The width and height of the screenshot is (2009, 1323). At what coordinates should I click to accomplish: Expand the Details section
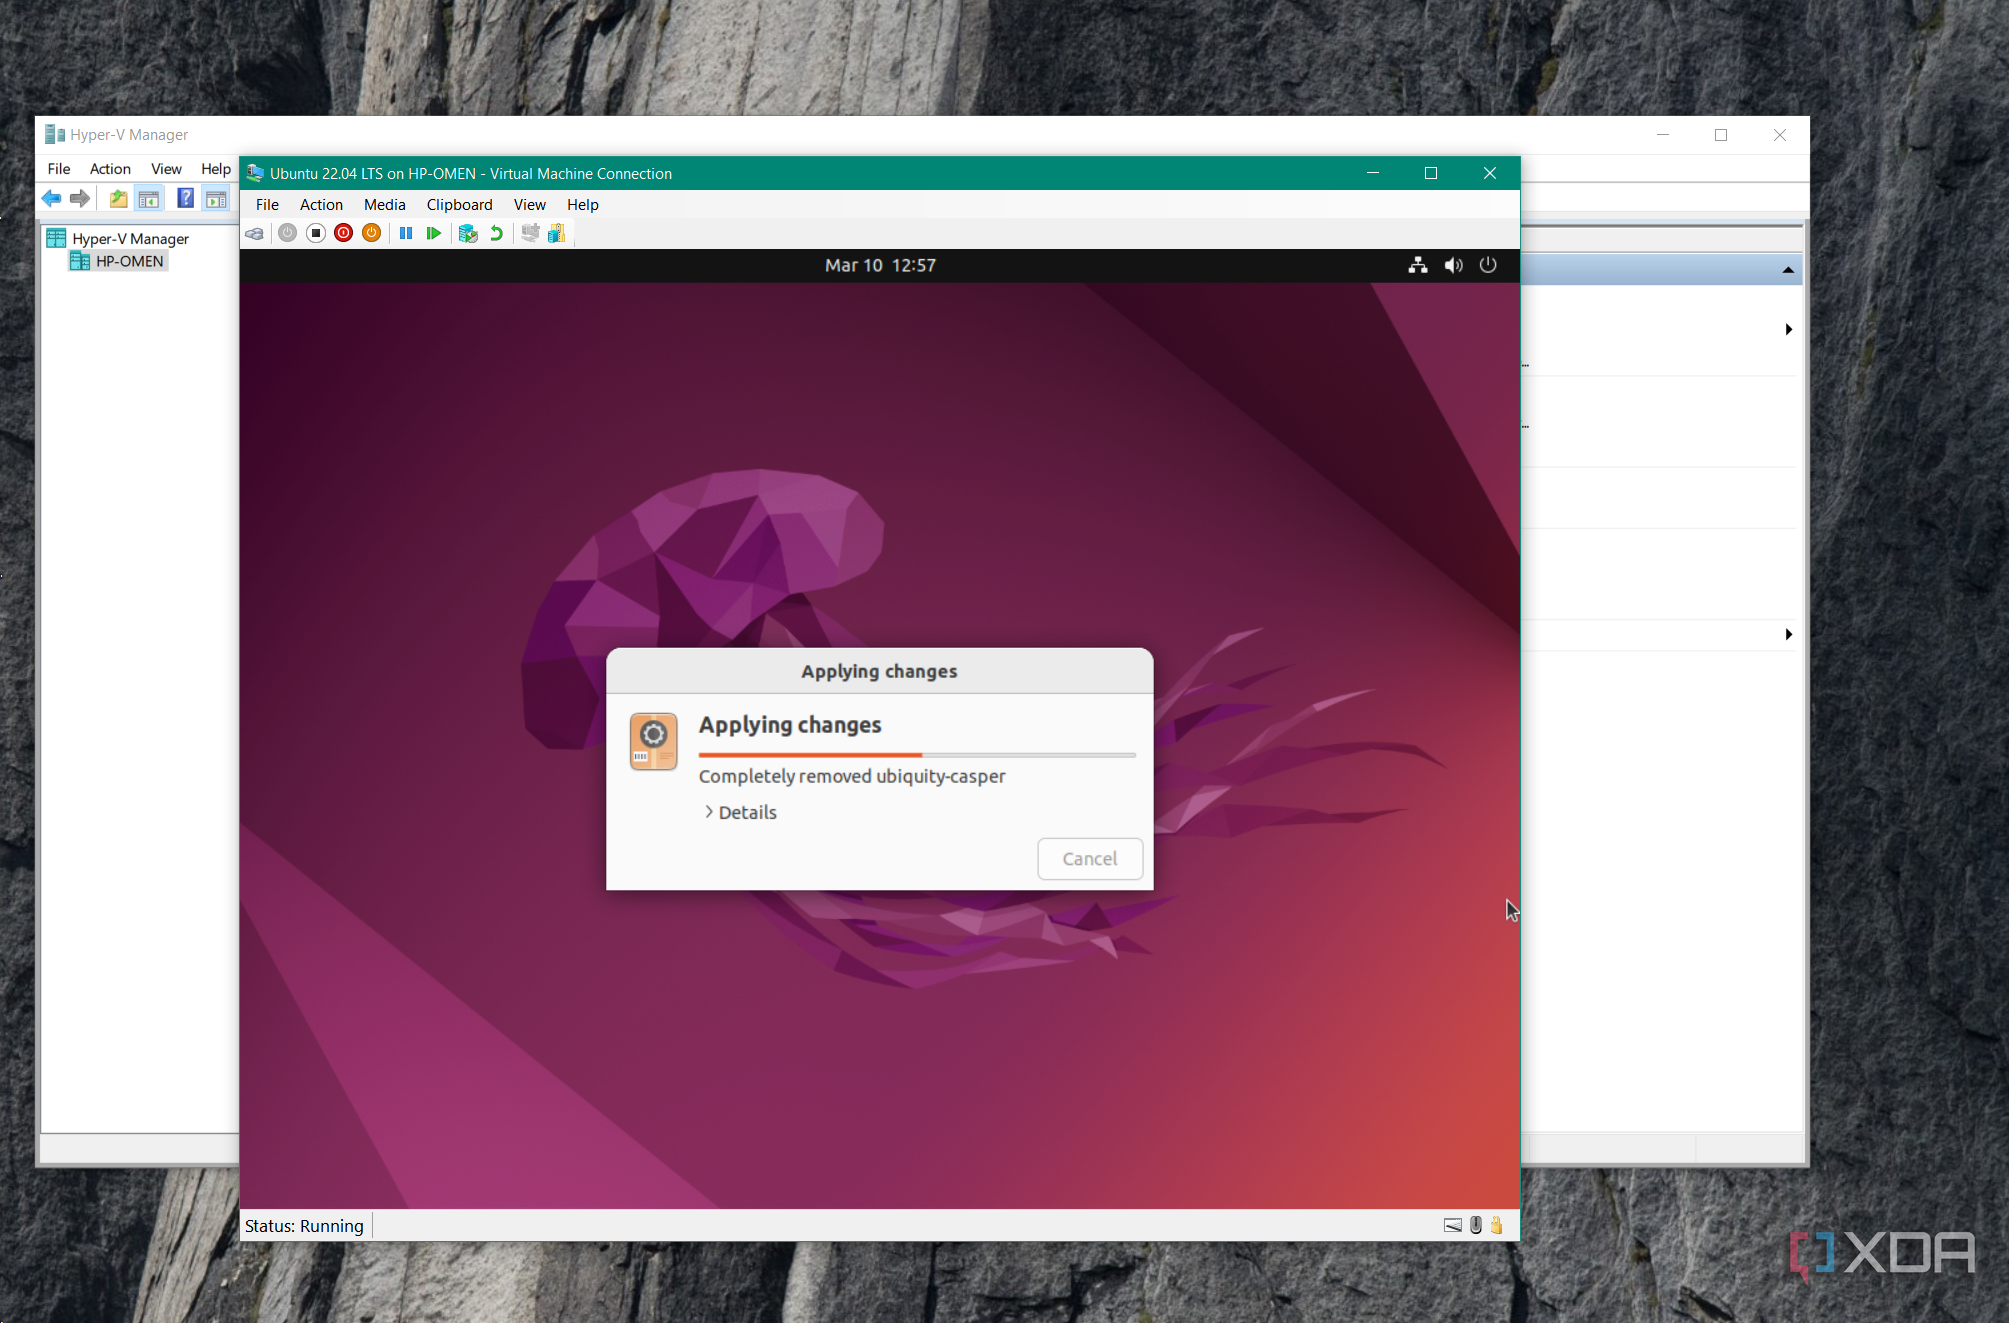[x=740, y=812]
